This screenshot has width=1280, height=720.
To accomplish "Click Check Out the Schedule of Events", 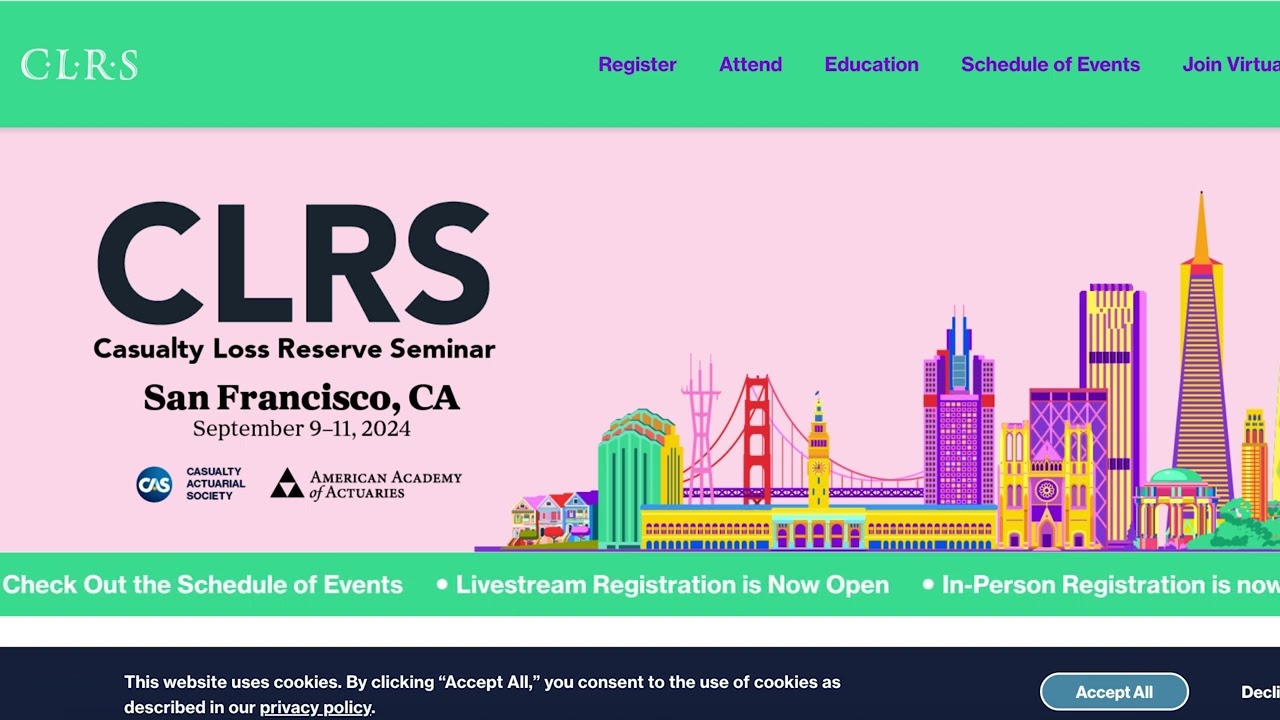I will point(202,585).
